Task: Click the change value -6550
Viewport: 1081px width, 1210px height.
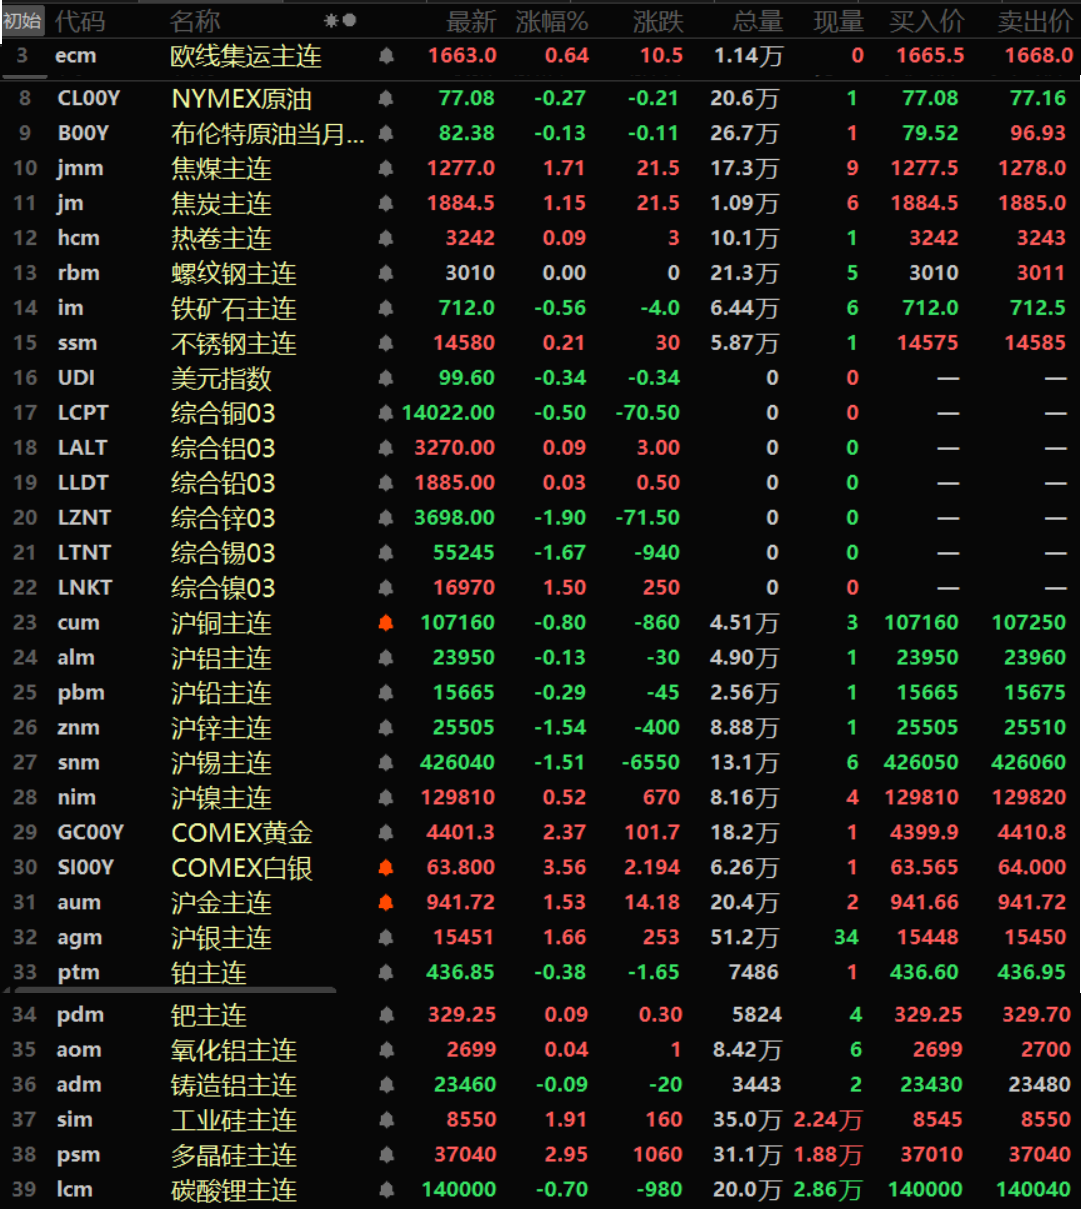Action: (651, 763)
